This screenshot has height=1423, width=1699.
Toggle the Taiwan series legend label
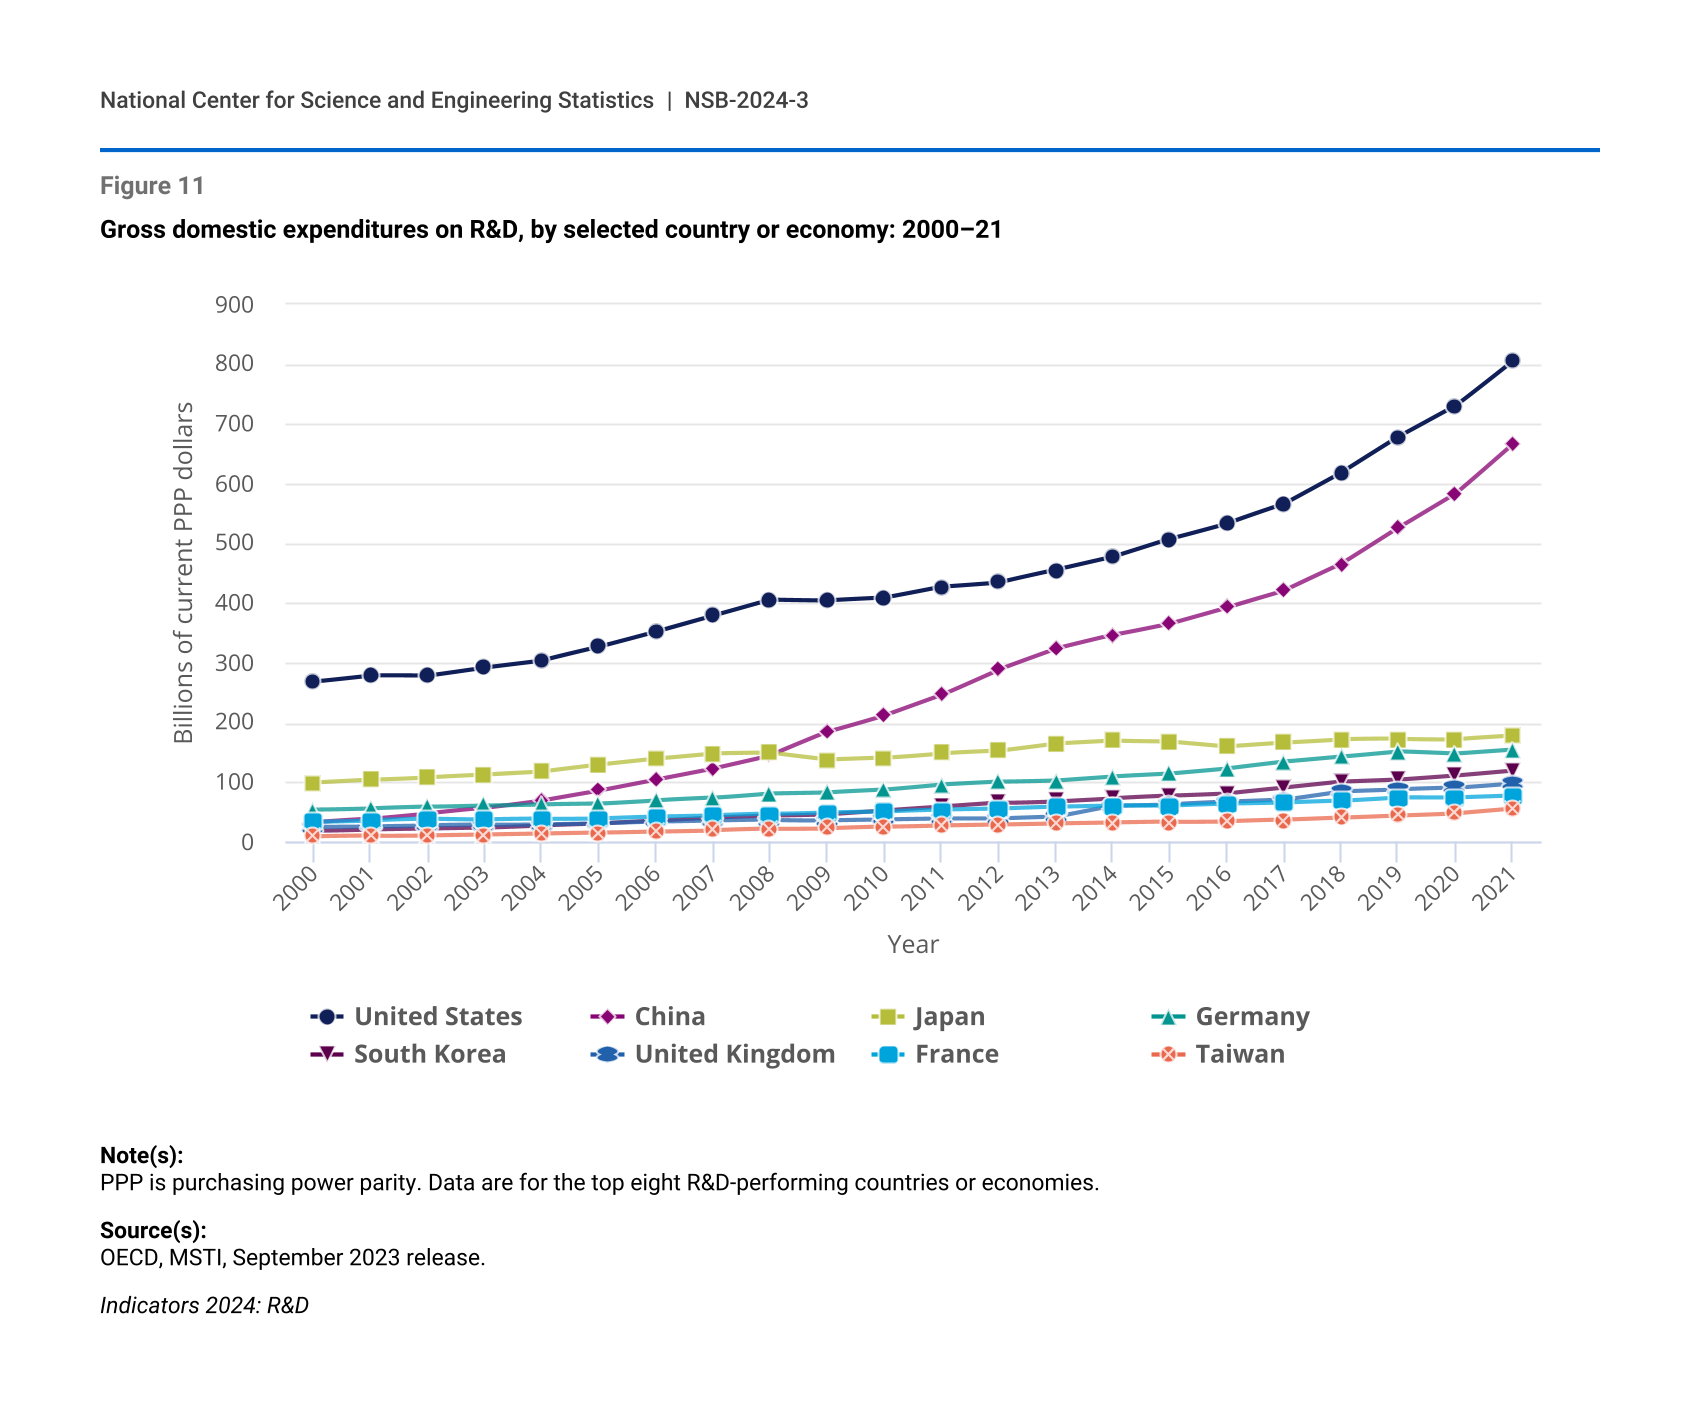[1239, 1054]
